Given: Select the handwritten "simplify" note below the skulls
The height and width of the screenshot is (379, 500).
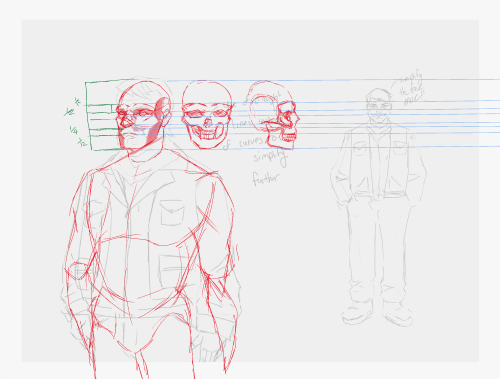Looking at the screenshot, I should 270,157.
